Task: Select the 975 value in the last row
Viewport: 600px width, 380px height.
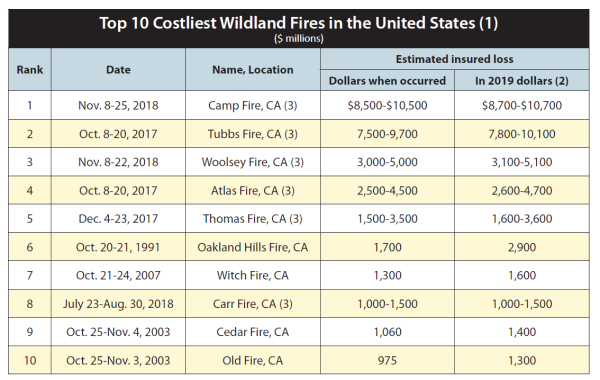Action: pos(387,360)
